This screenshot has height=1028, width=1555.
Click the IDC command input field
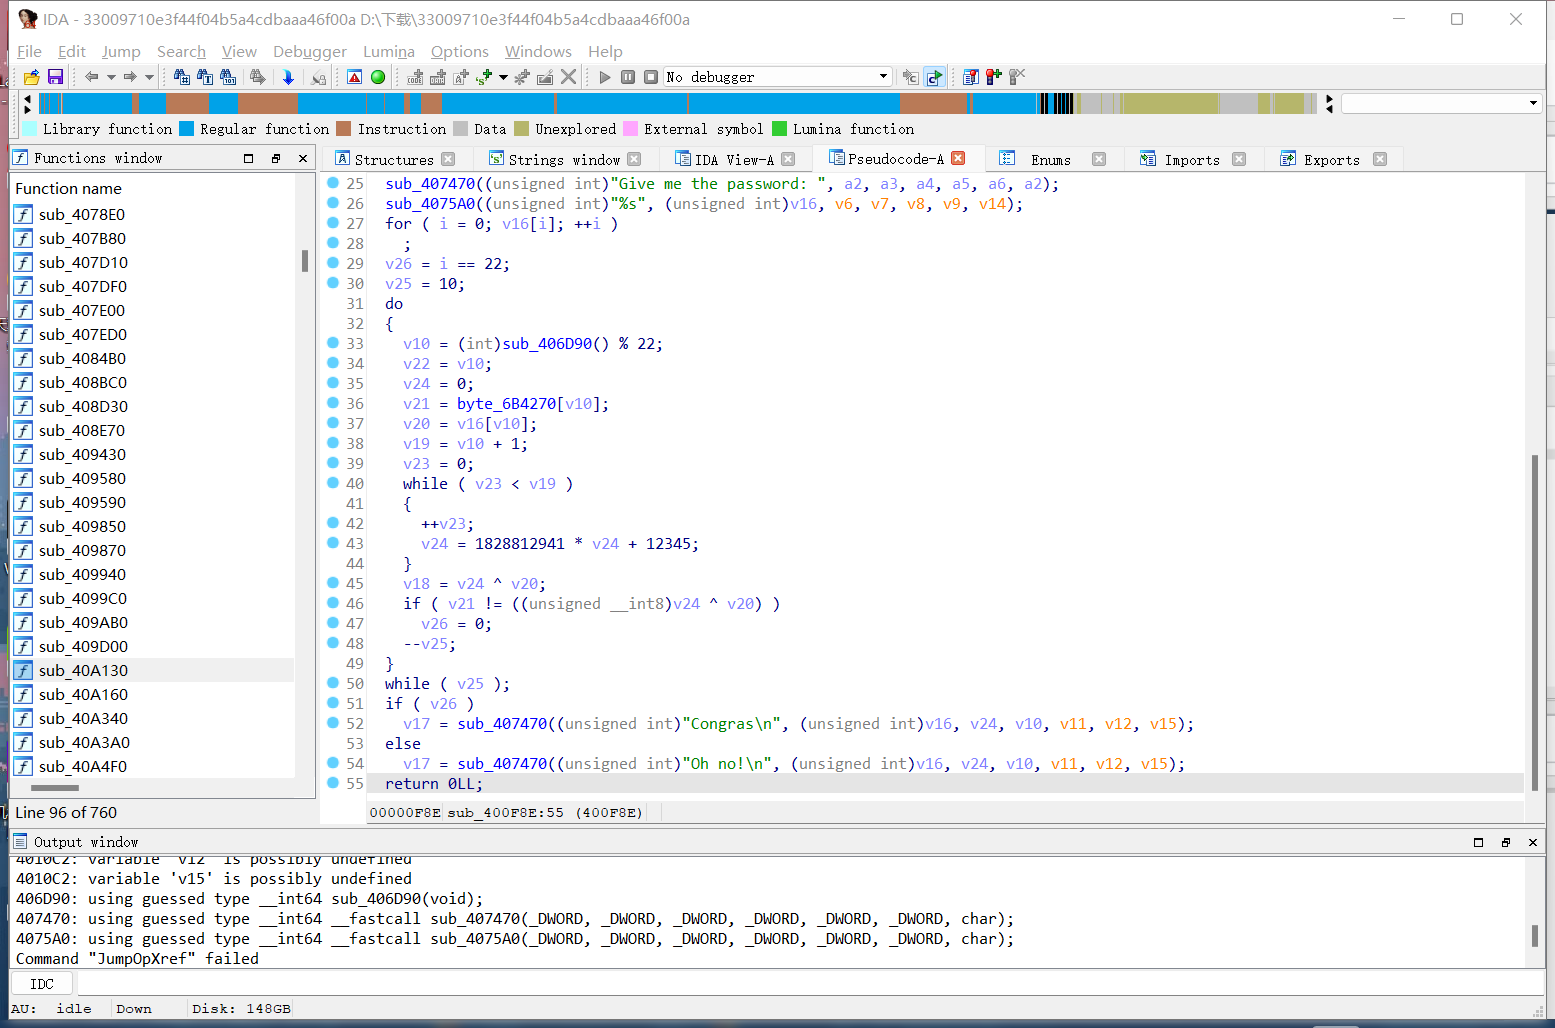pos(810,984)
